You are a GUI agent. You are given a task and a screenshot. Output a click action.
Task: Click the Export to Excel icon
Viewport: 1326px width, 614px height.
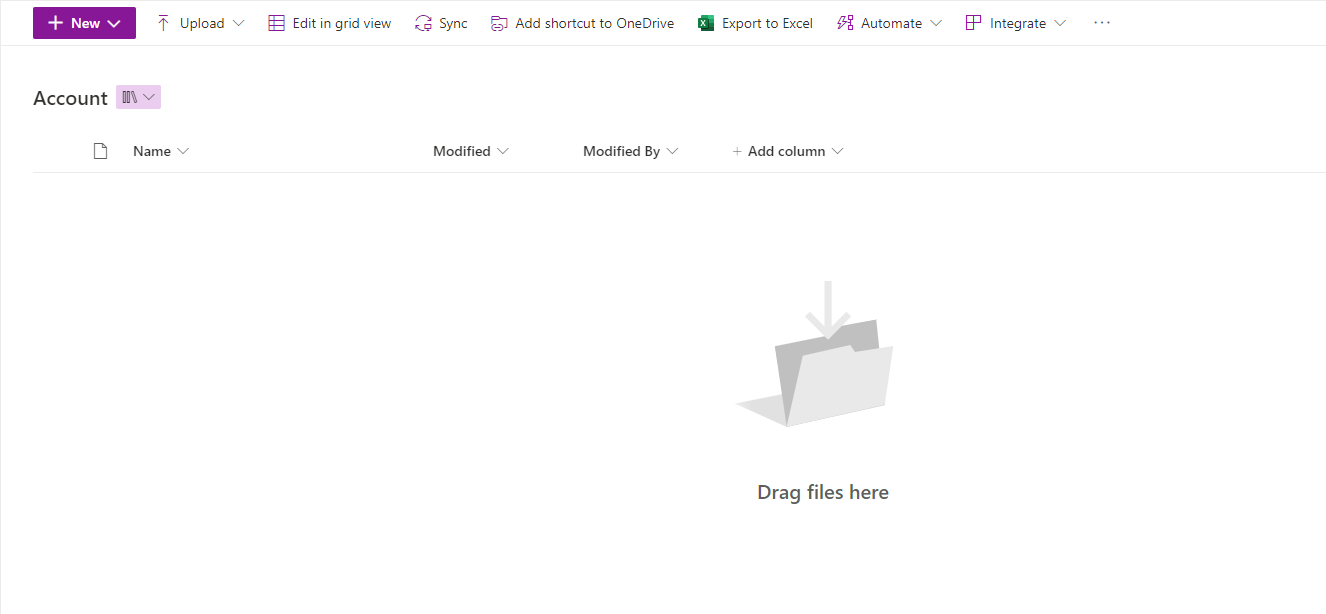coord(704,22)
